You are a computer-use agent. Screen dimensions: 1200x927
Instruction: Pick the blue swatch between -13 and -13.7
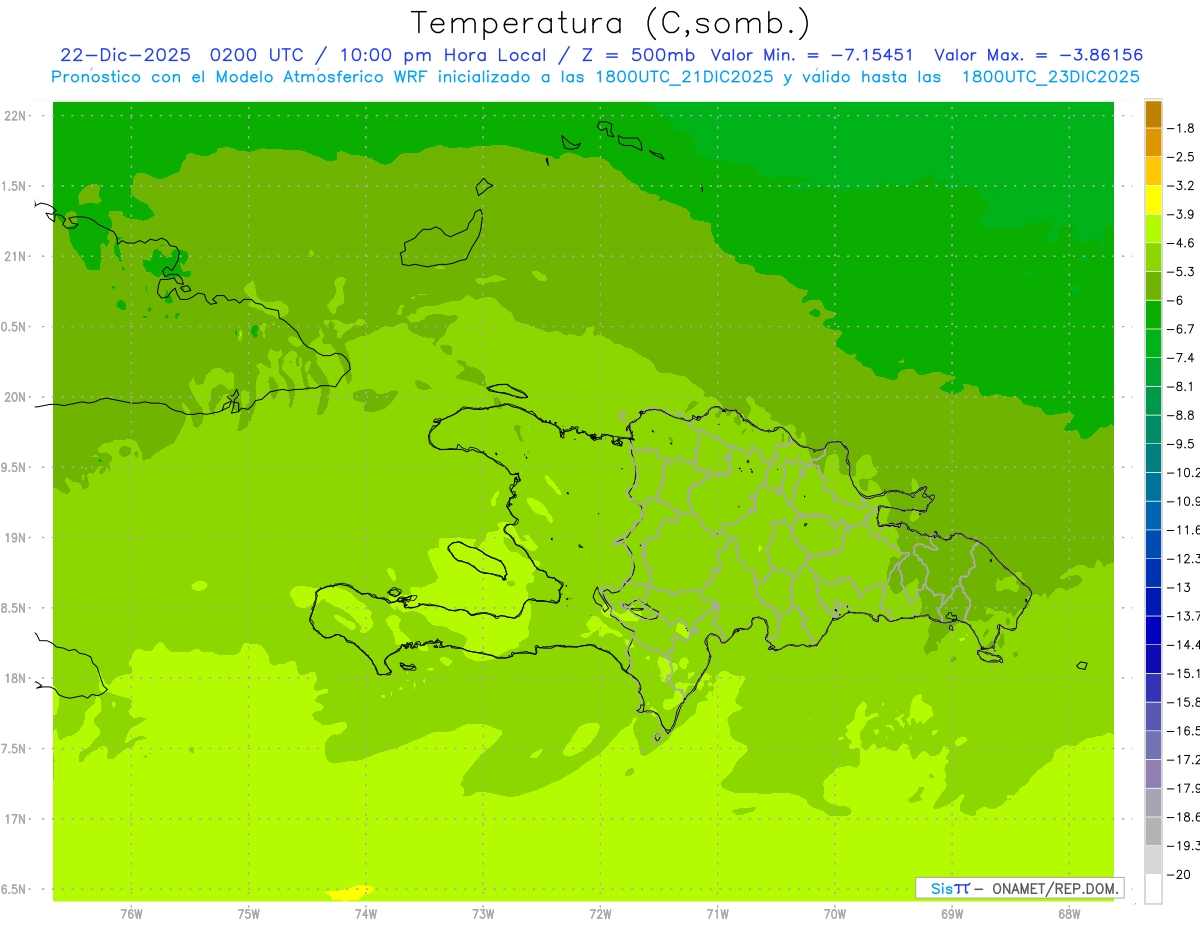[1153, 602]
